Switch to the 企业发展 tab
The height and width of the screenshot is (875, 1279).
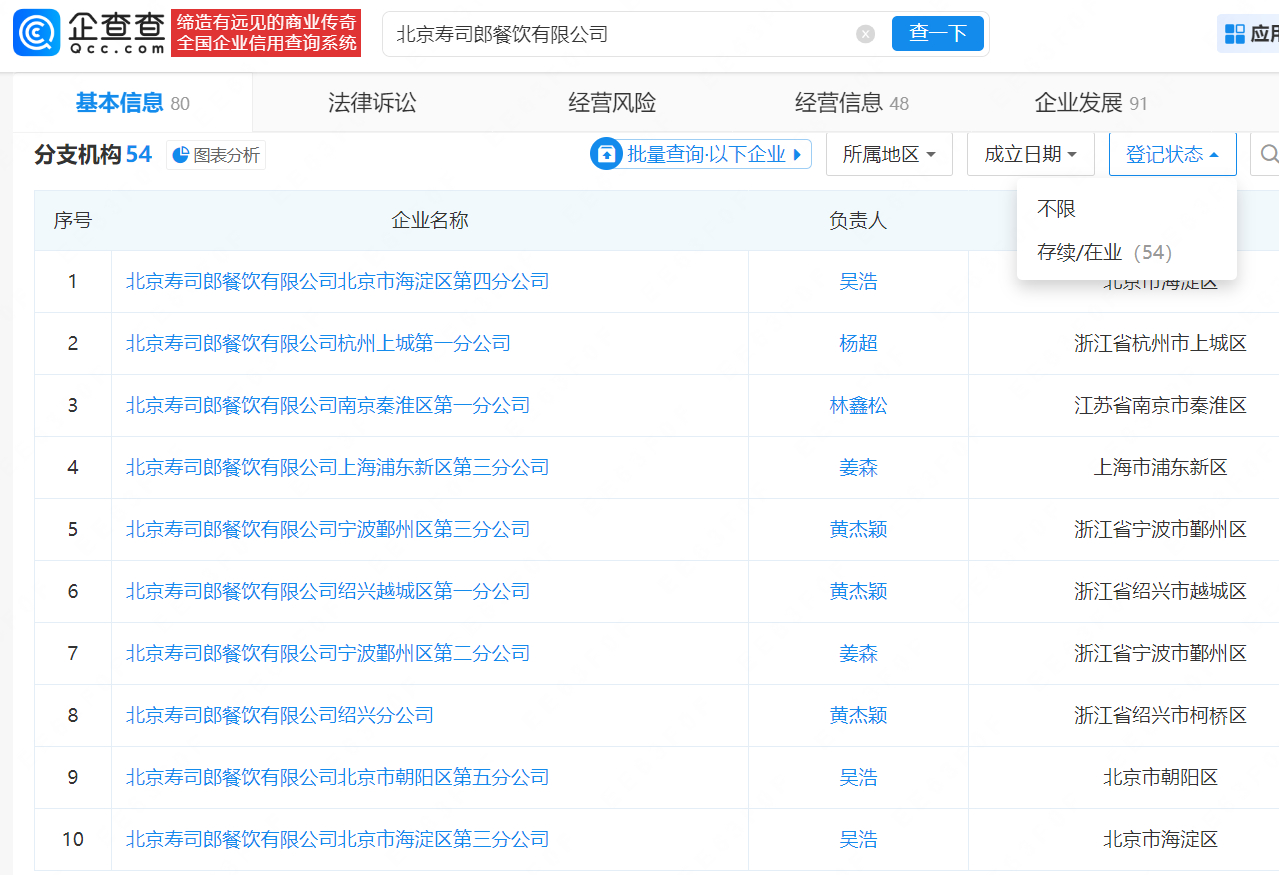point(1091,102)
